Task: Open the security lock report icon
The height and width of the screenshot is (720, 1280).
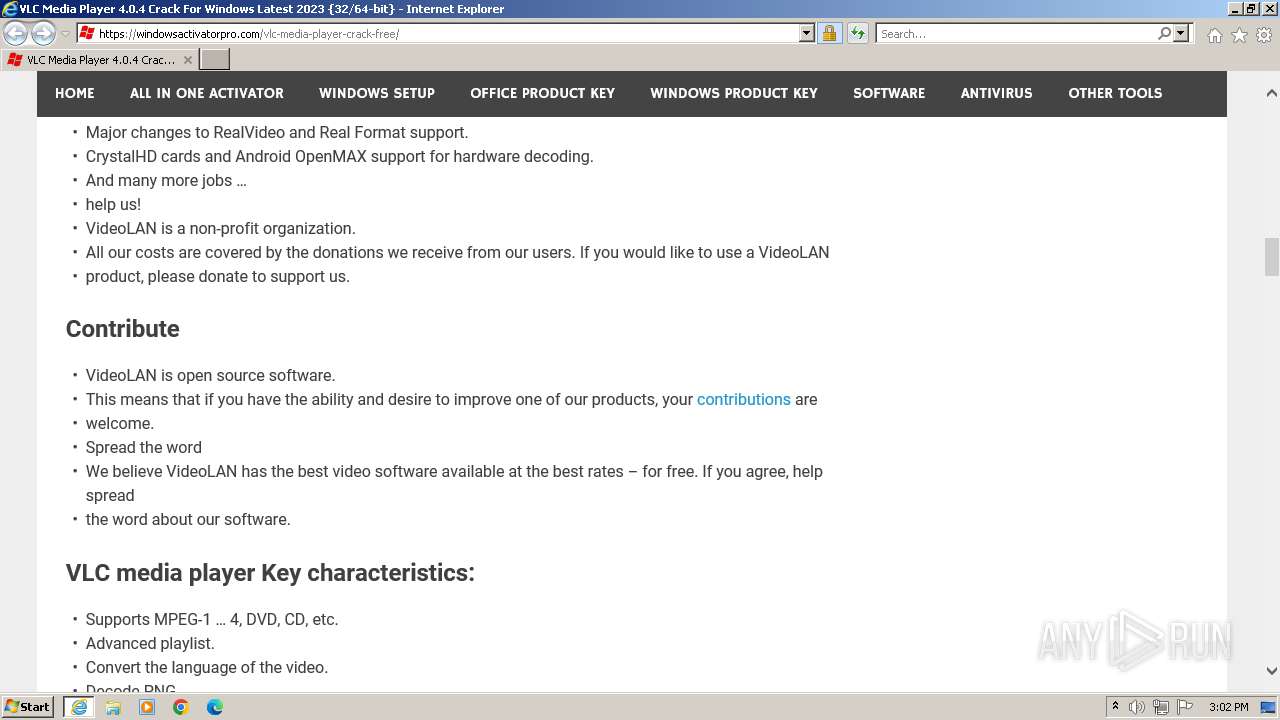Action: coord(829,33)
